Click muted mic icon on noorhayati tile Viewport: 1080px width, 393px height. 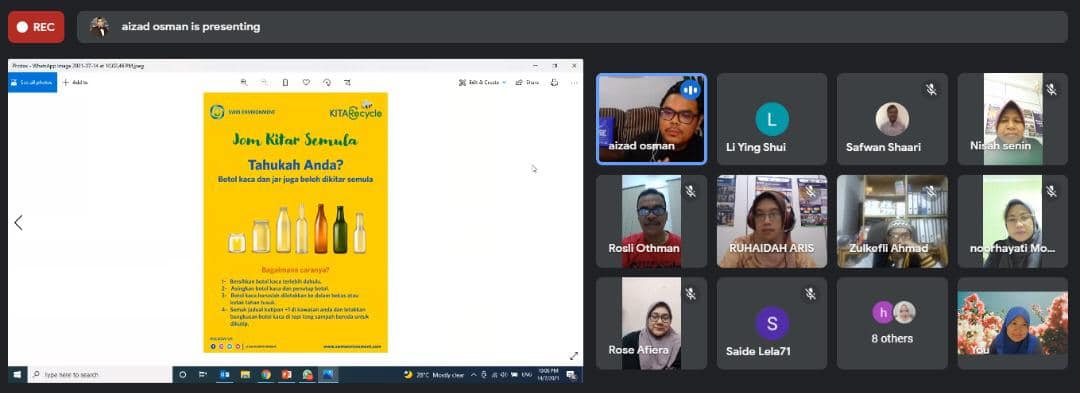click(1051, 191)
